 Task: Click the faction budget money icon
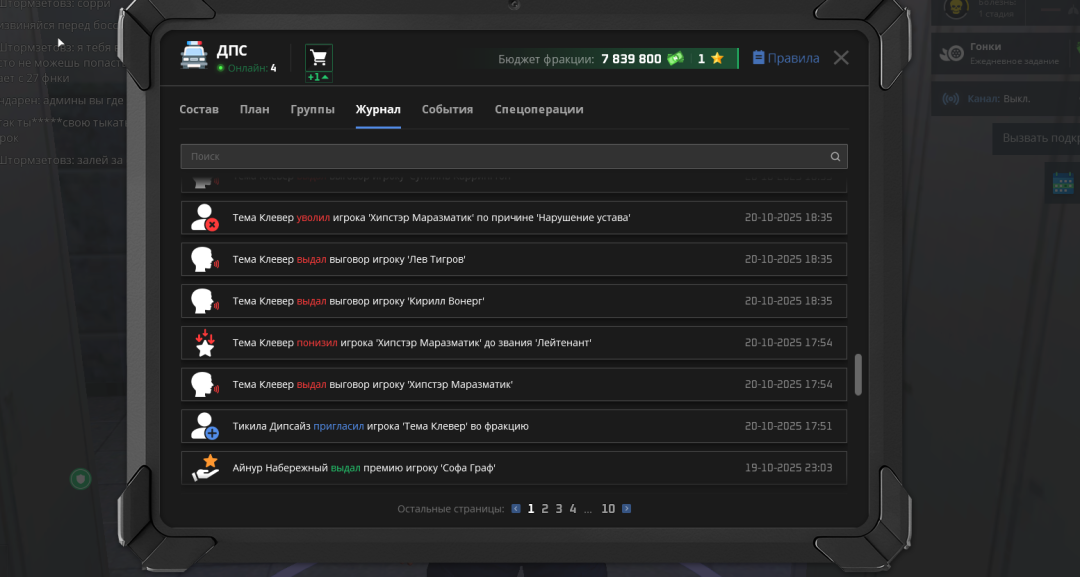tap(676, 59)
